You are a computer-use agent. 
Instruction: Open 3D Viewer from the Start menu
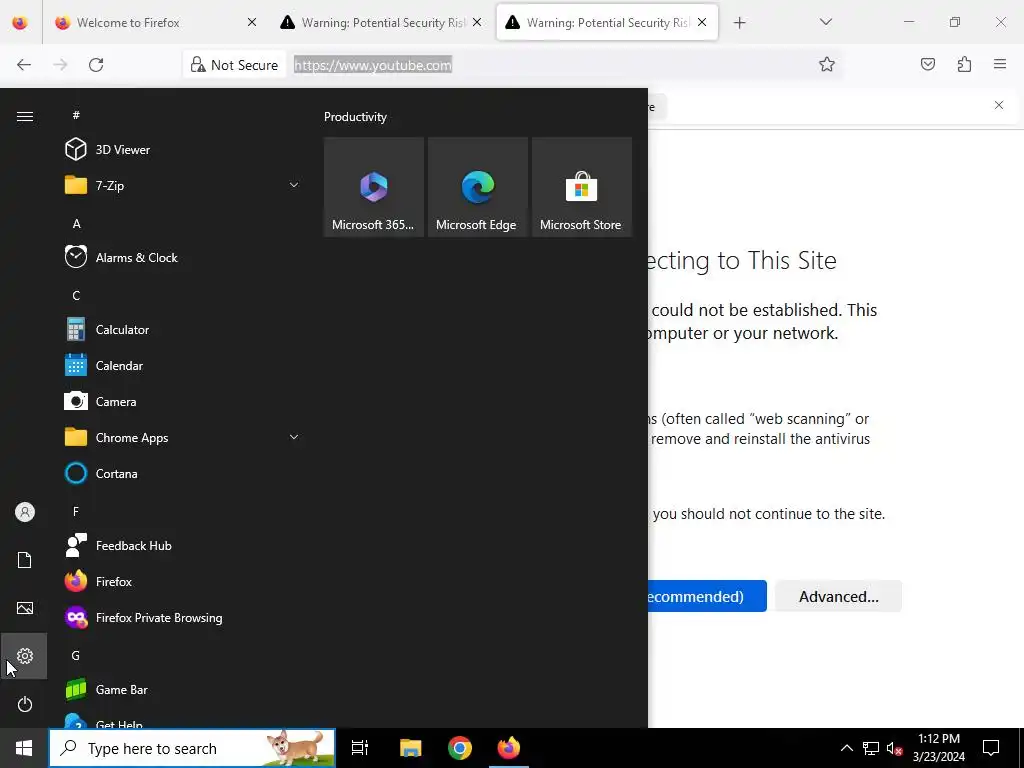click(183, 150)
